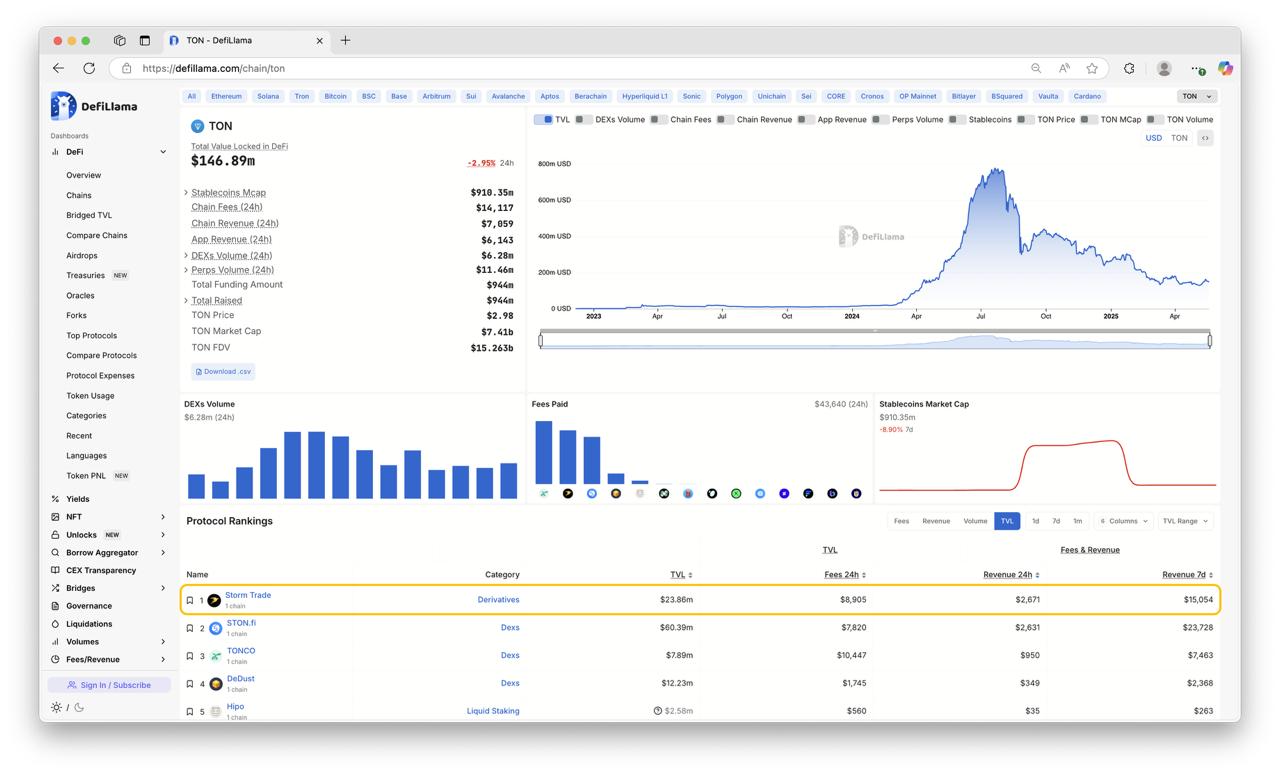Click the Liquidations droplet icon

[x=55, y=624]
